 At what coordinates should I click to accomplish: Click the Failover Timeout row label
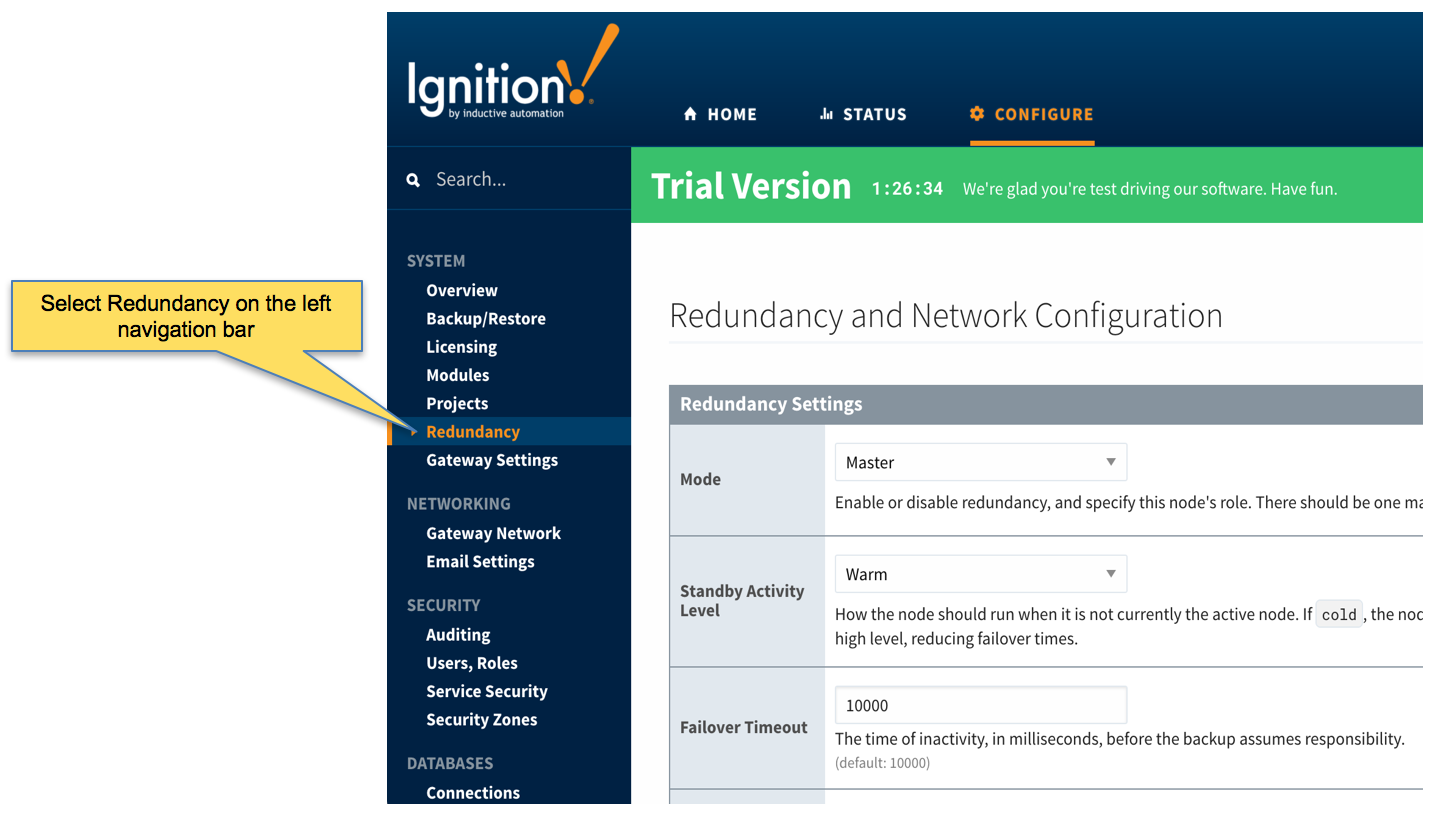(744, 727)
